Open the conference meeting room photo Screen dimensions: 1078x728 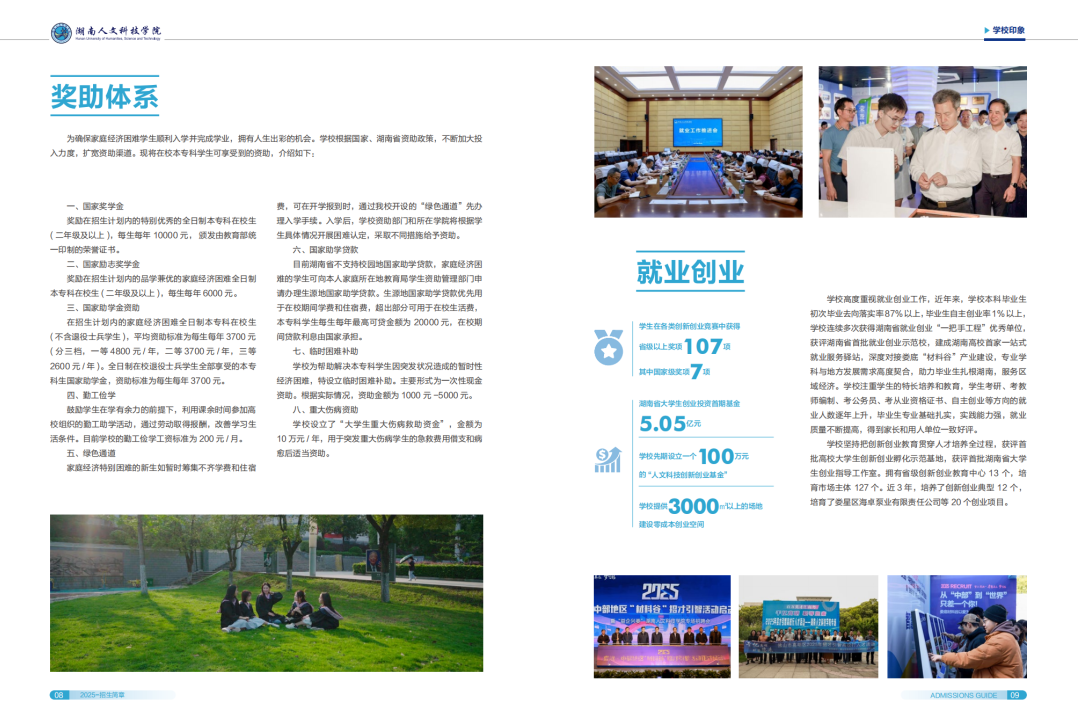pyautogui.click(x=698, y=141)
